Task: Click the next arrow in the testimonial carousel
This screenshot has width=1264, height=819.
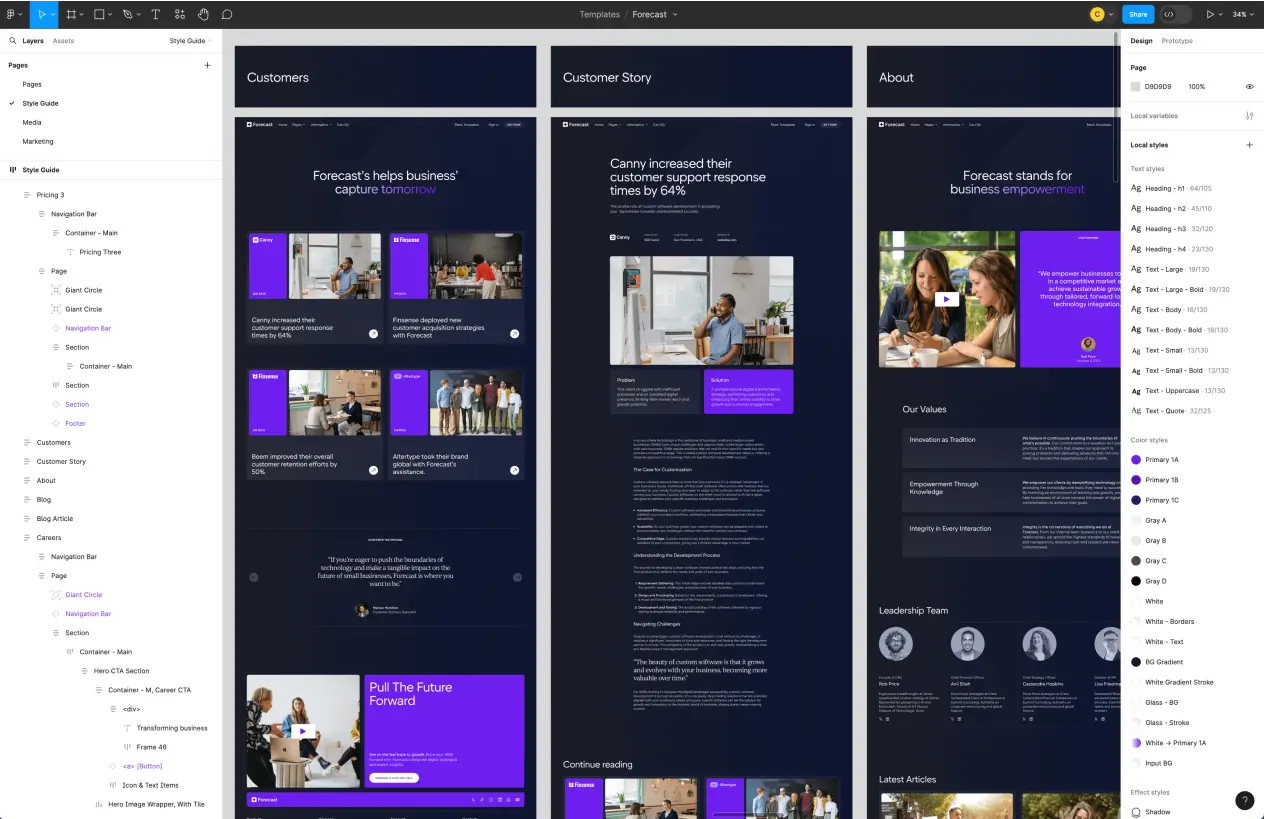Action: pyautogui.click(x=517, y=577)
